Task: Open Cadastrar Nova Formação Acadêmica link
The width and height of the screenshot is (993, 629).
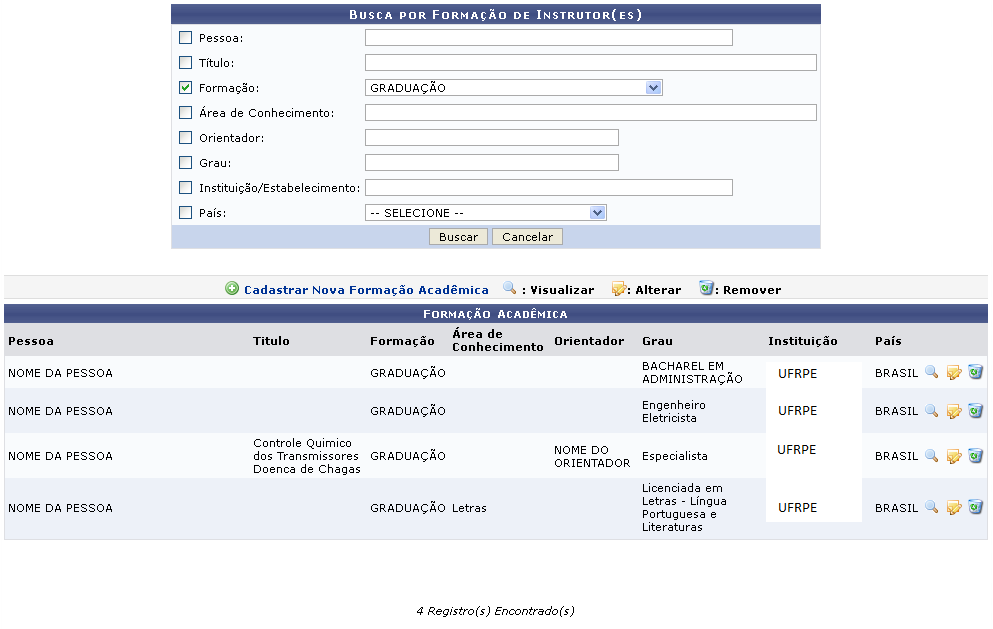Action: pos(366,290)
